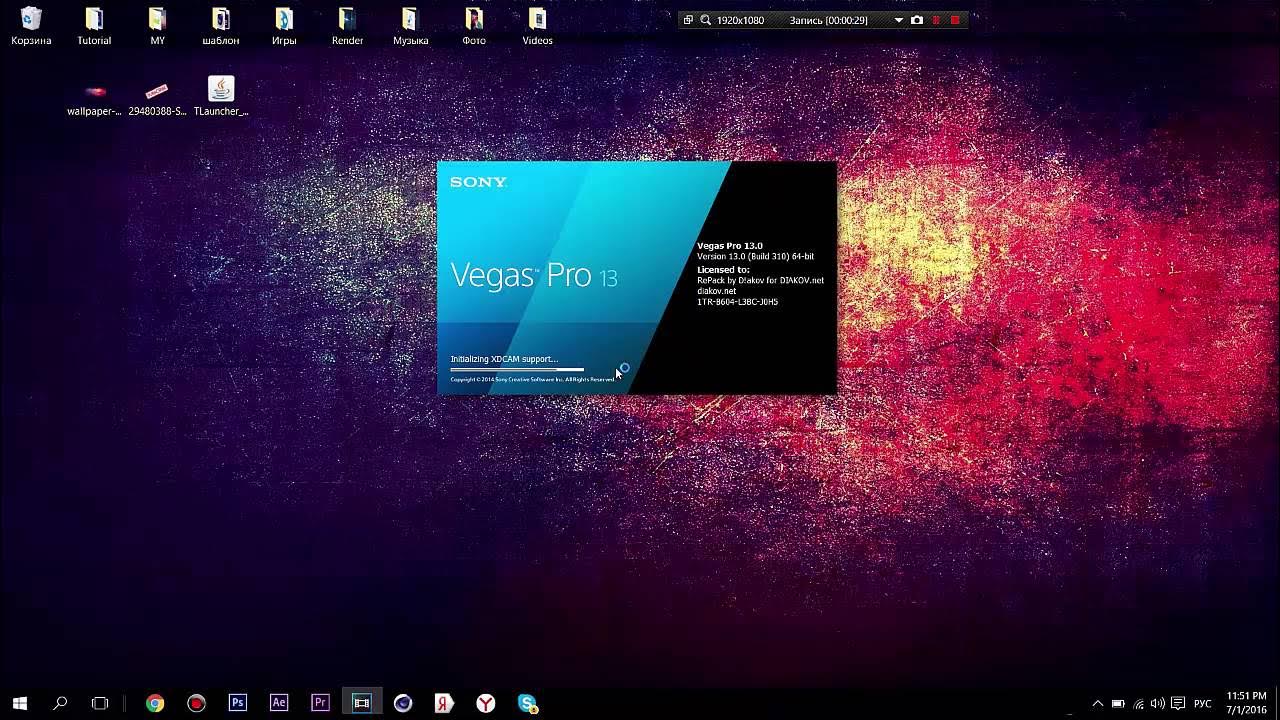Select the Фото desktop folder
The height and width of the screenshot is (720, 1280).
(x=474, y=25)
